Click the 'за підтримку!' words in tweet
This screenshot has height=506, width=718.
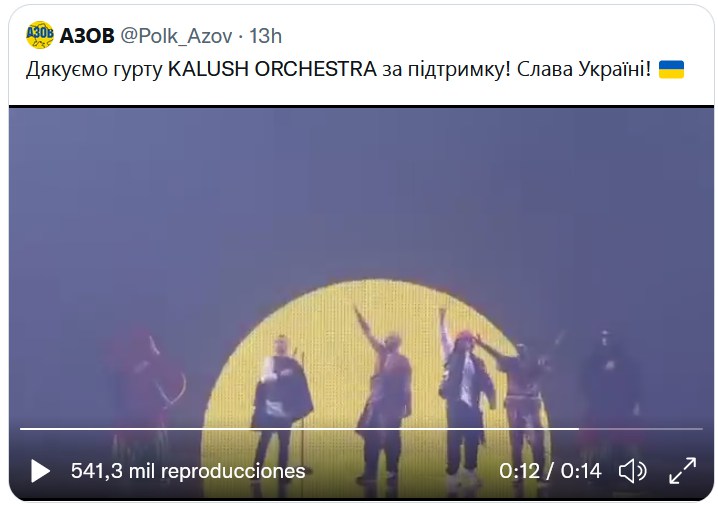446,70
